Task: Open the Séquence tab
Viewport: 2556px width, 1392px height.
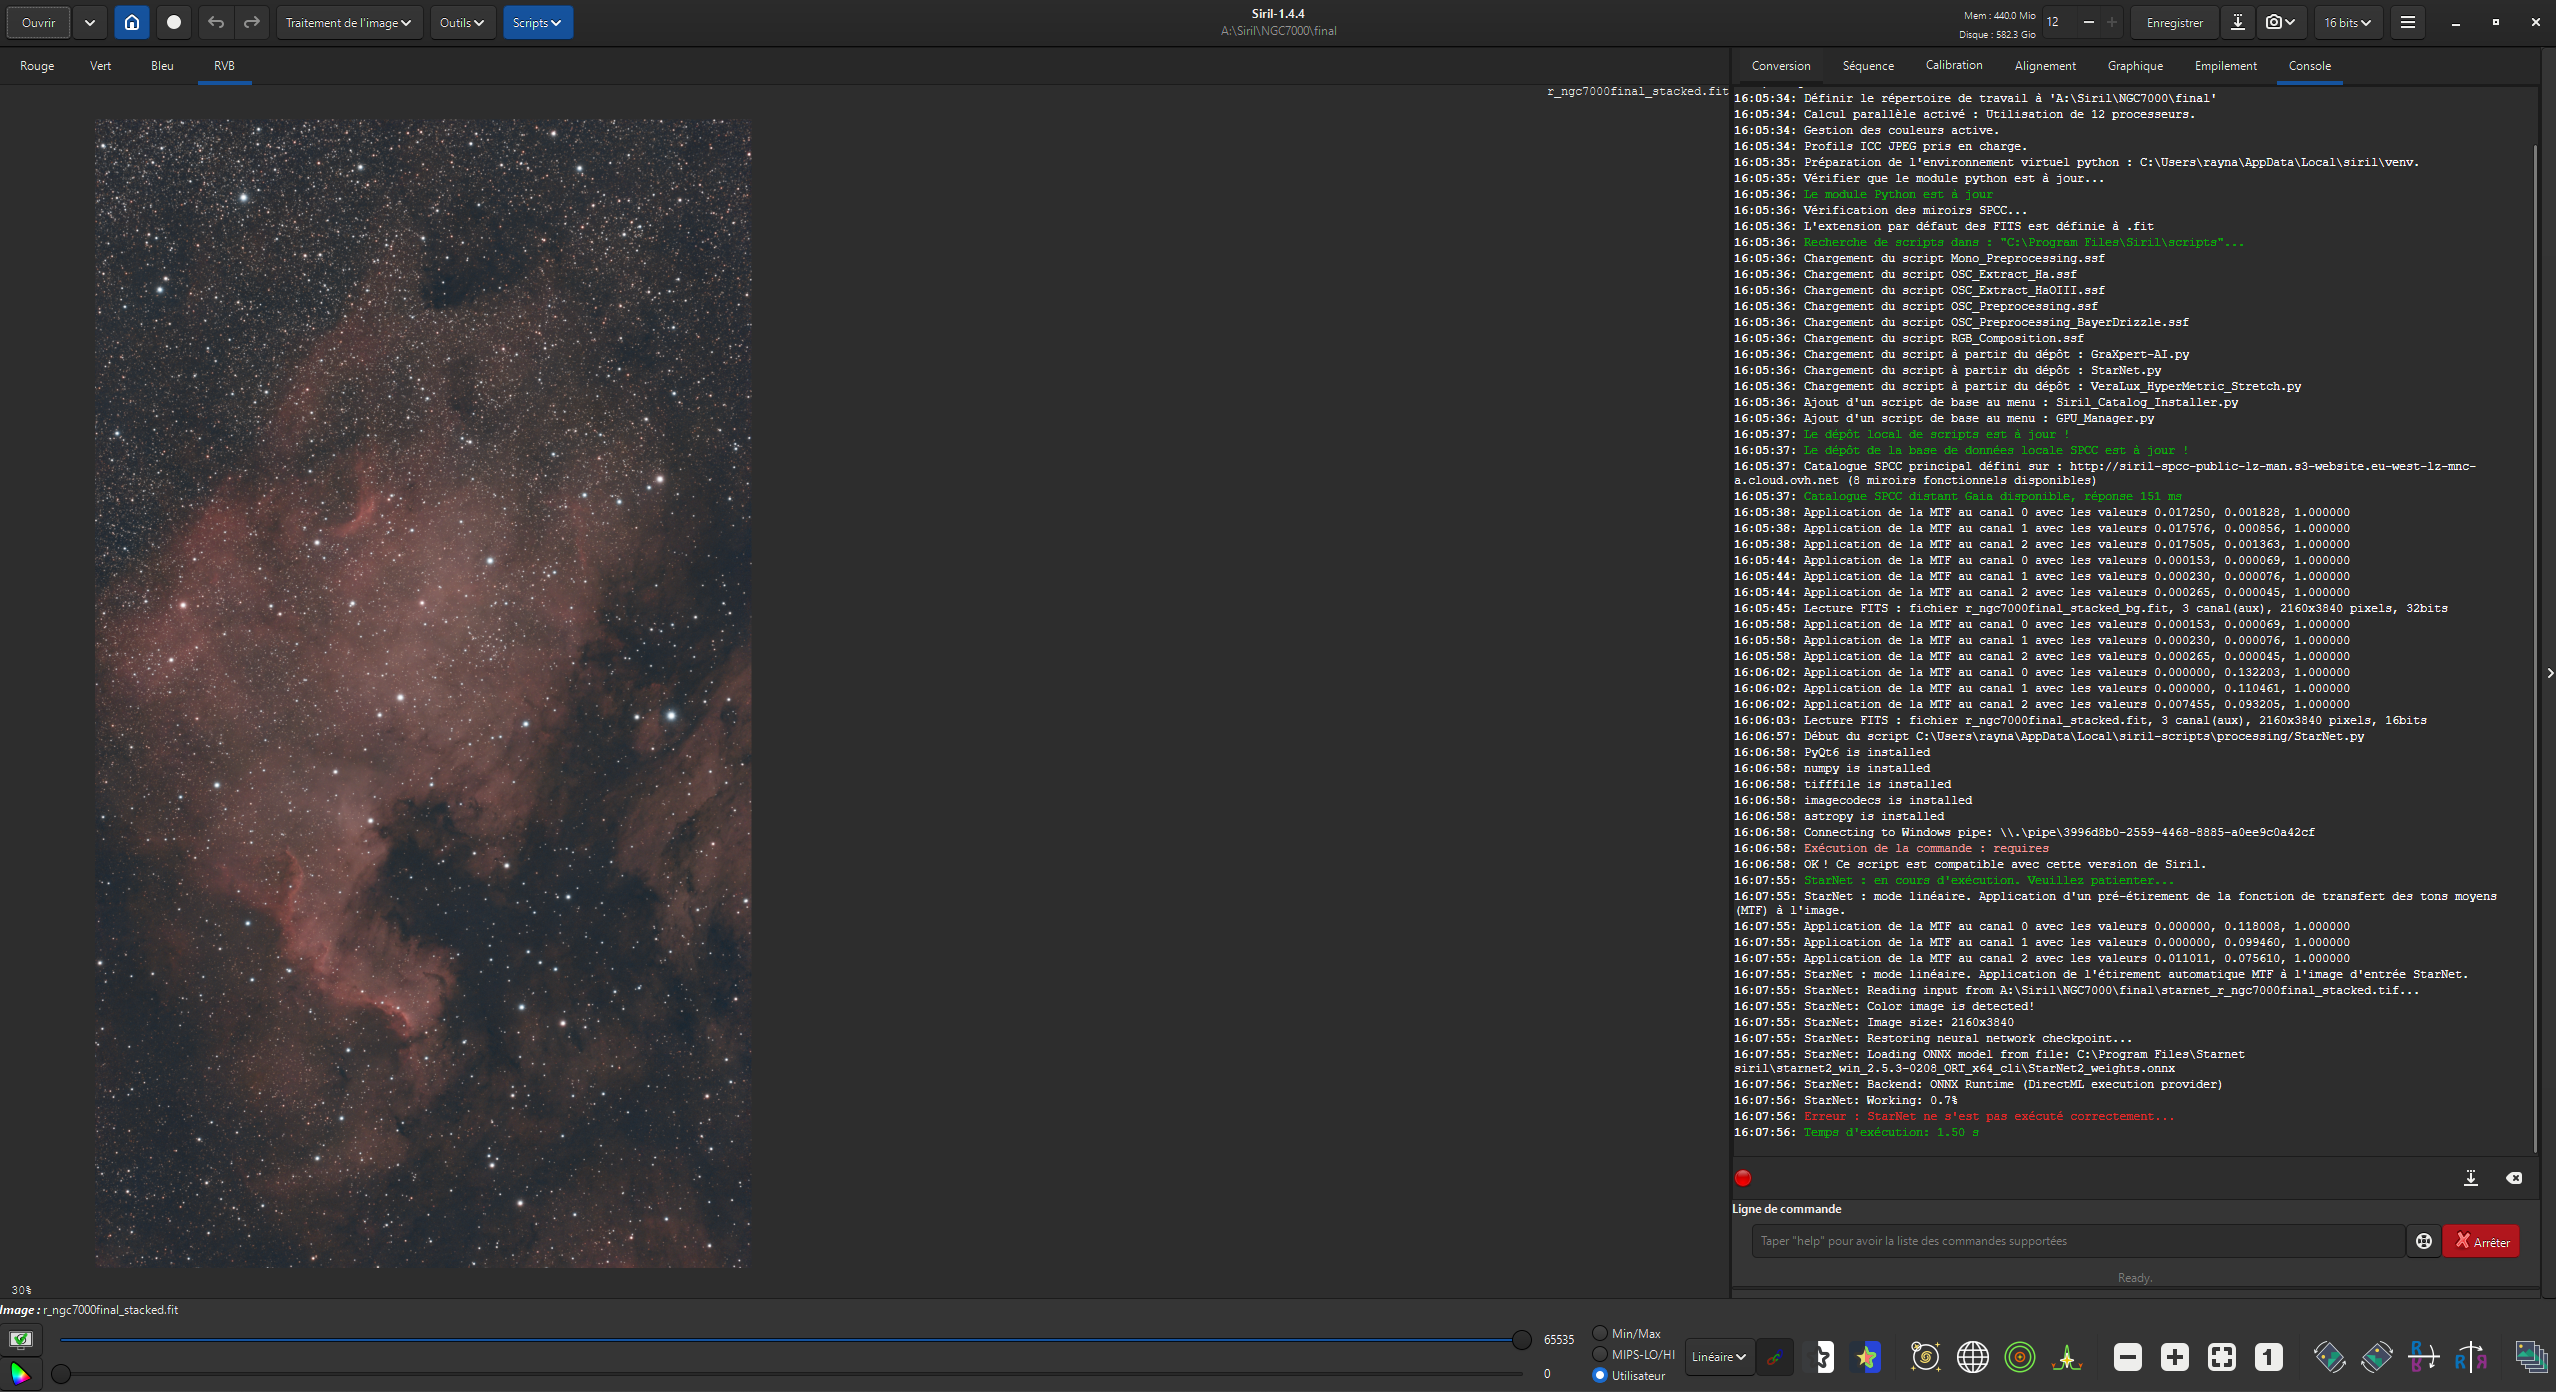Action: tap(1868, 66)
